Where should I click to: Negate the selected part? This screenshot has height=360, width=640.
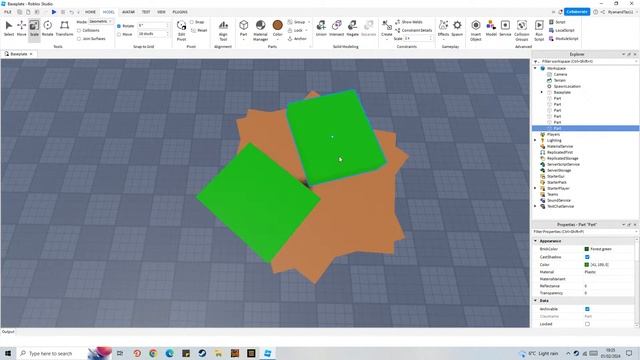pyautogui.click(x=353, y=29)
